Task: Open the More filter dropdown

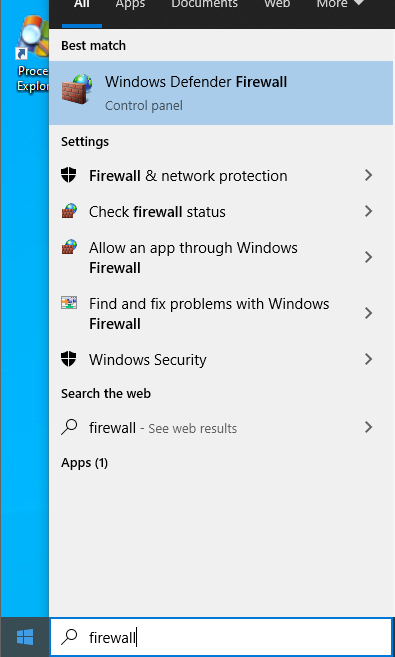Action: point(340,4)
